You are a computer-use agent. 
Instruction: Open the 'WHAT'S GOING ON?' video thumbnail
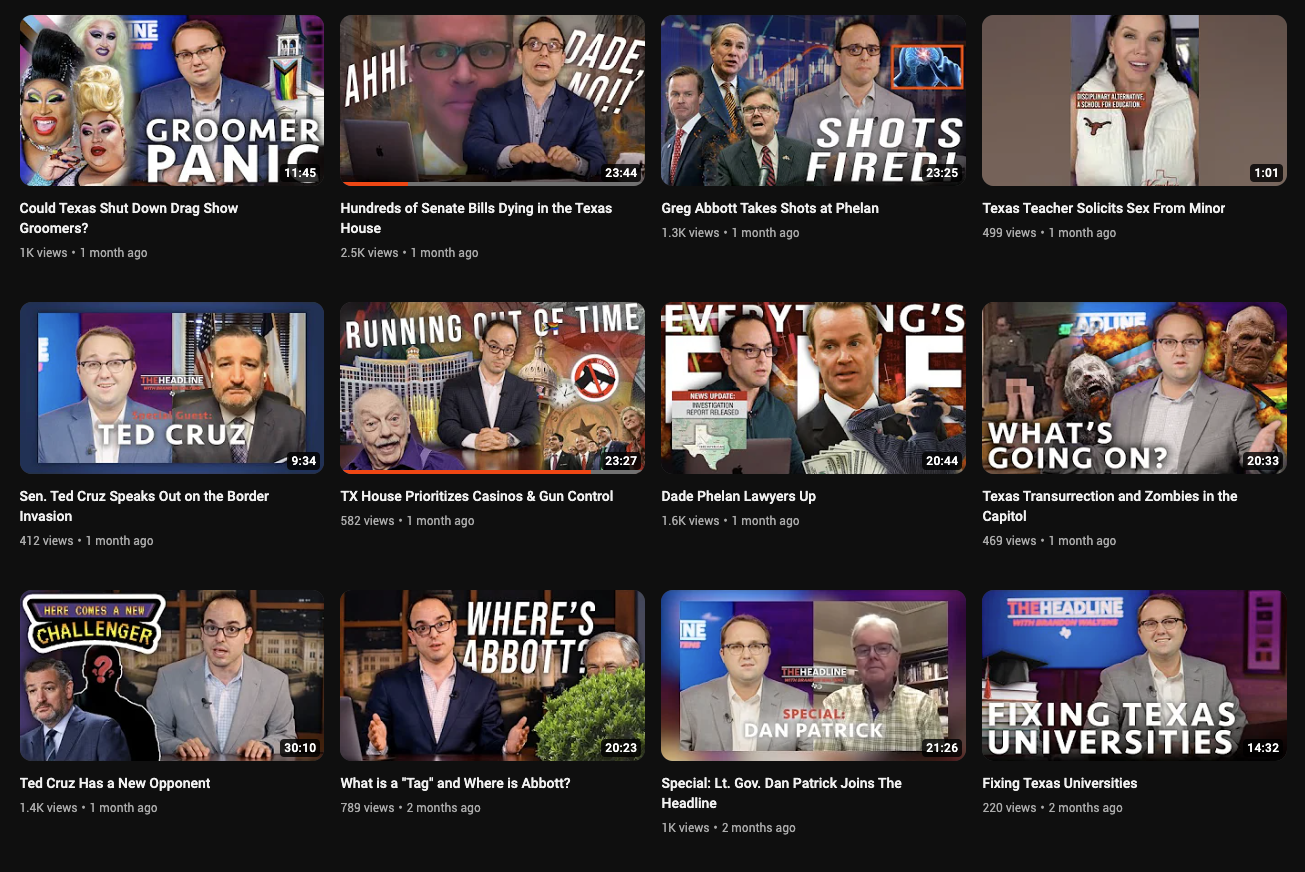1134,387
